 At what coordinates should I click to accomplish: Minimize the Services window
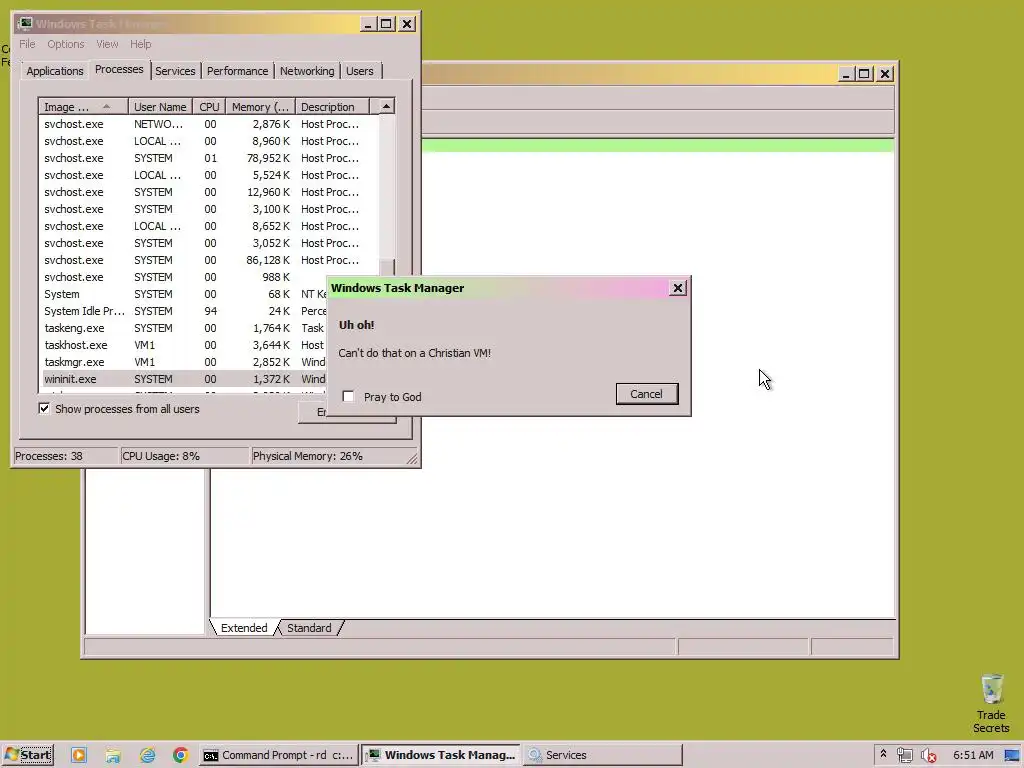click(x=846, y=74)
